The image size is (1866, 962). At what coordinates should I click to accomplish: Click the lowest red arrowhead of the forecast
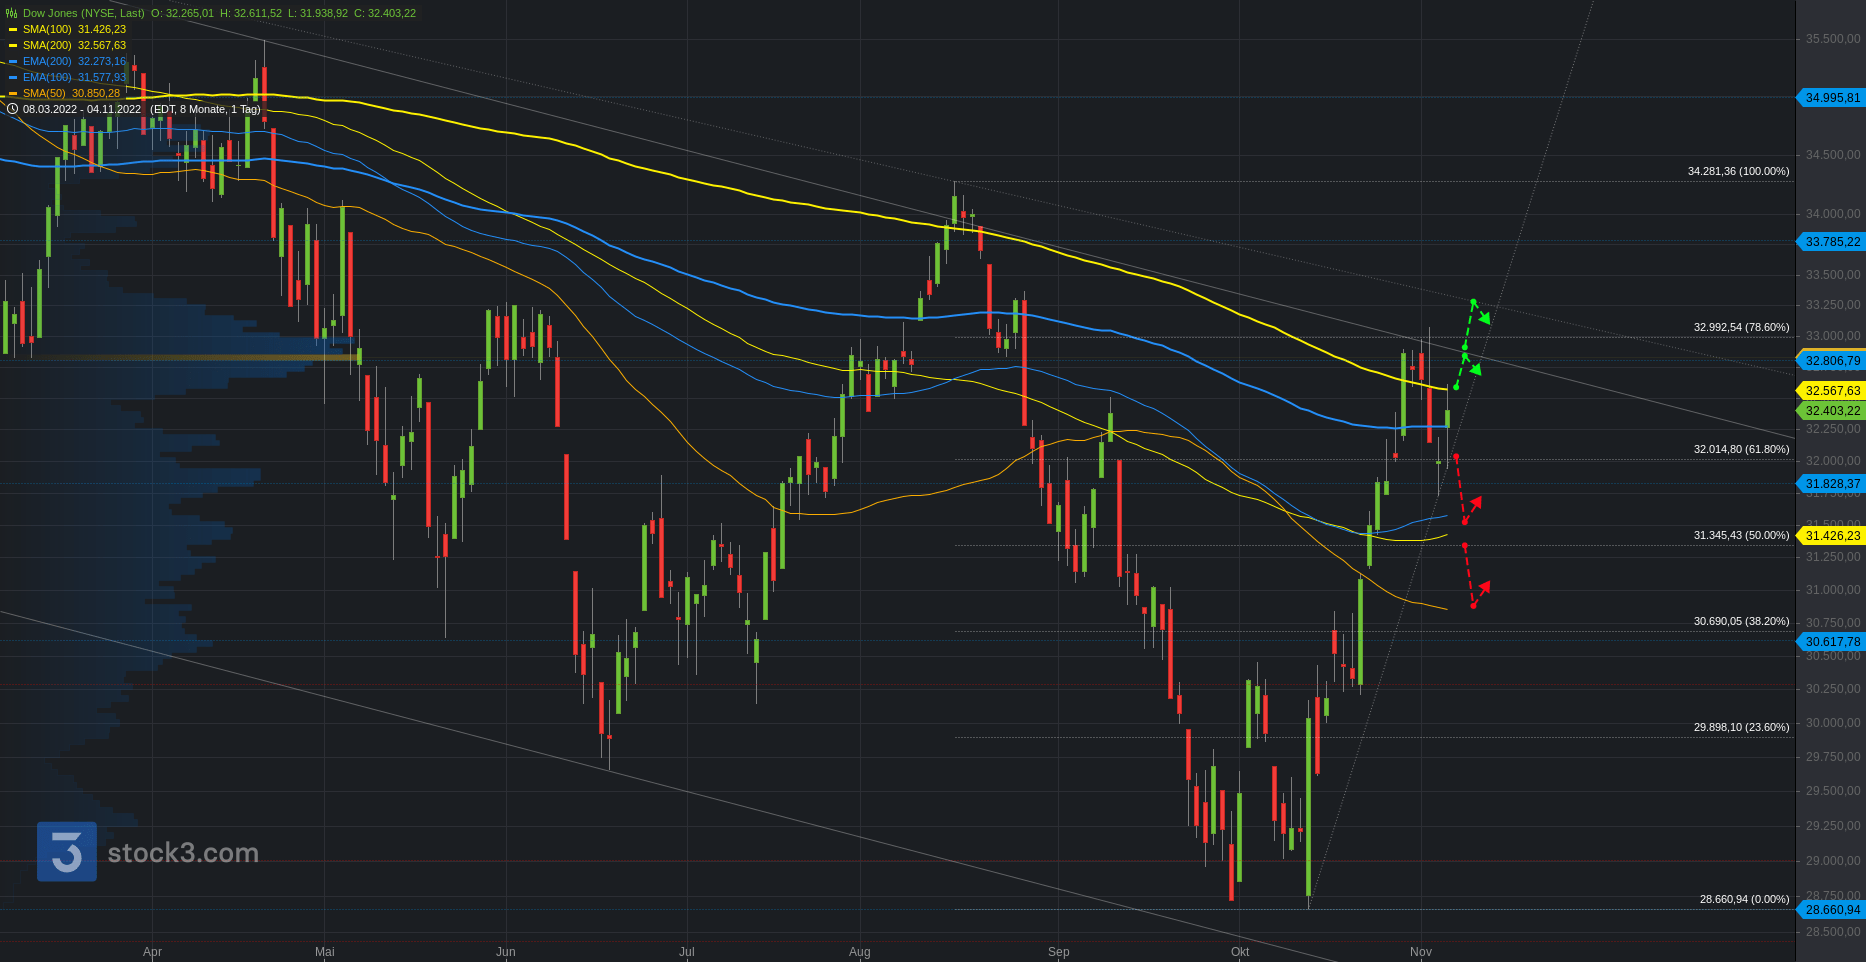click(x=1484, y=587)
